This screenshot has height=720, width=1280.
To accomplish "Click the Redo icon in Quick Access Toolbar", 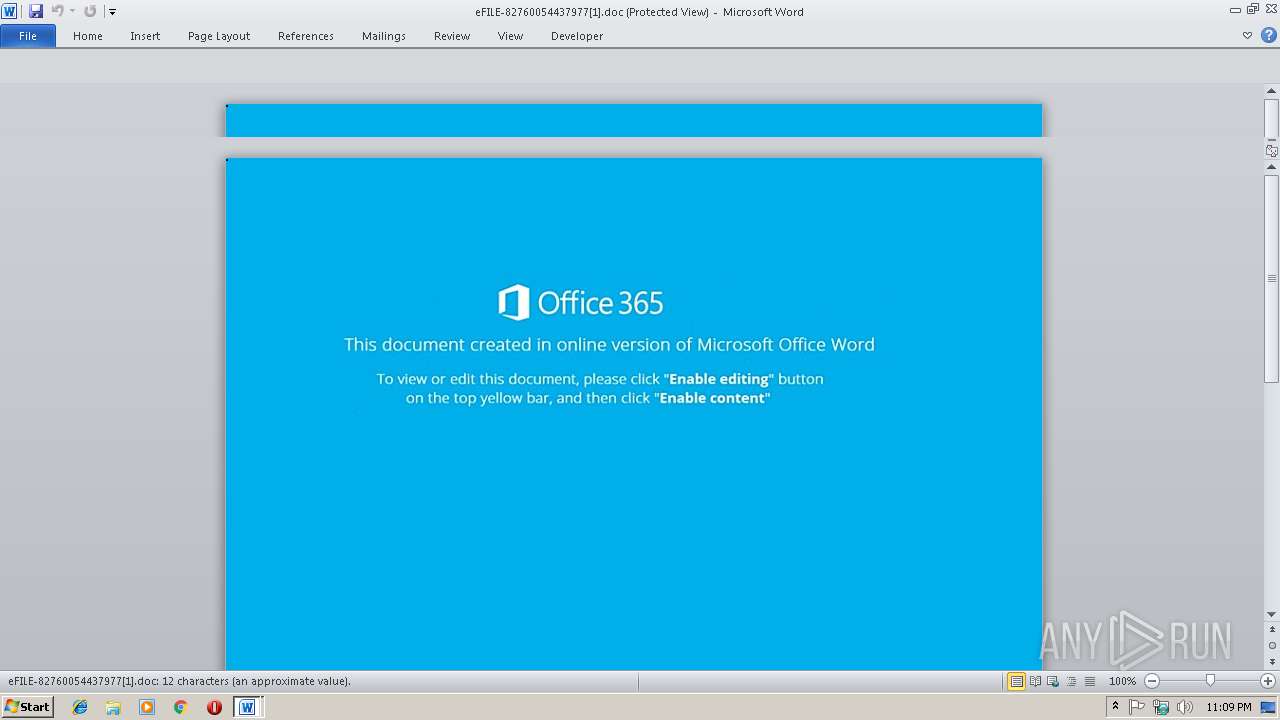I will (90, 11).
